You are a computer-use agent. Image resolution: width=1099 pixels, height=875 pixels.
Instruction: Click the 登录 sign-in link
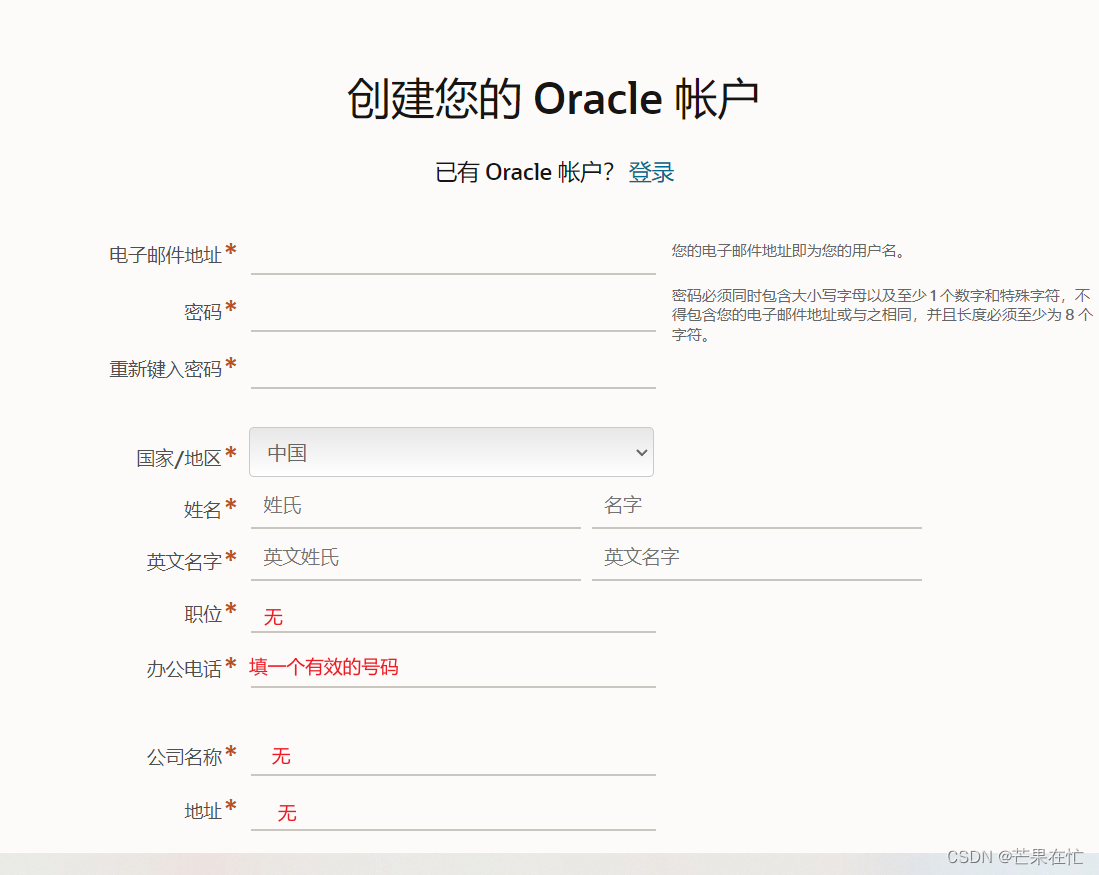pos(651,172)
